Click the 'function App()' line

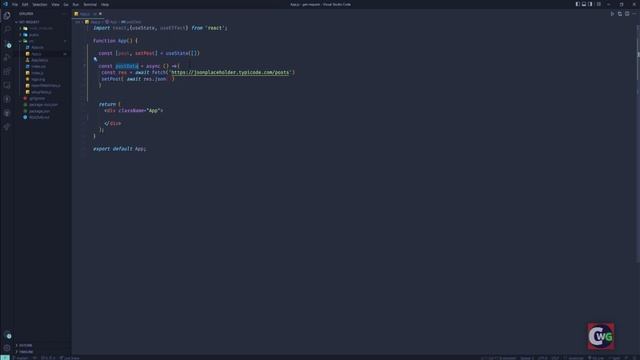[x=115, y=41]
